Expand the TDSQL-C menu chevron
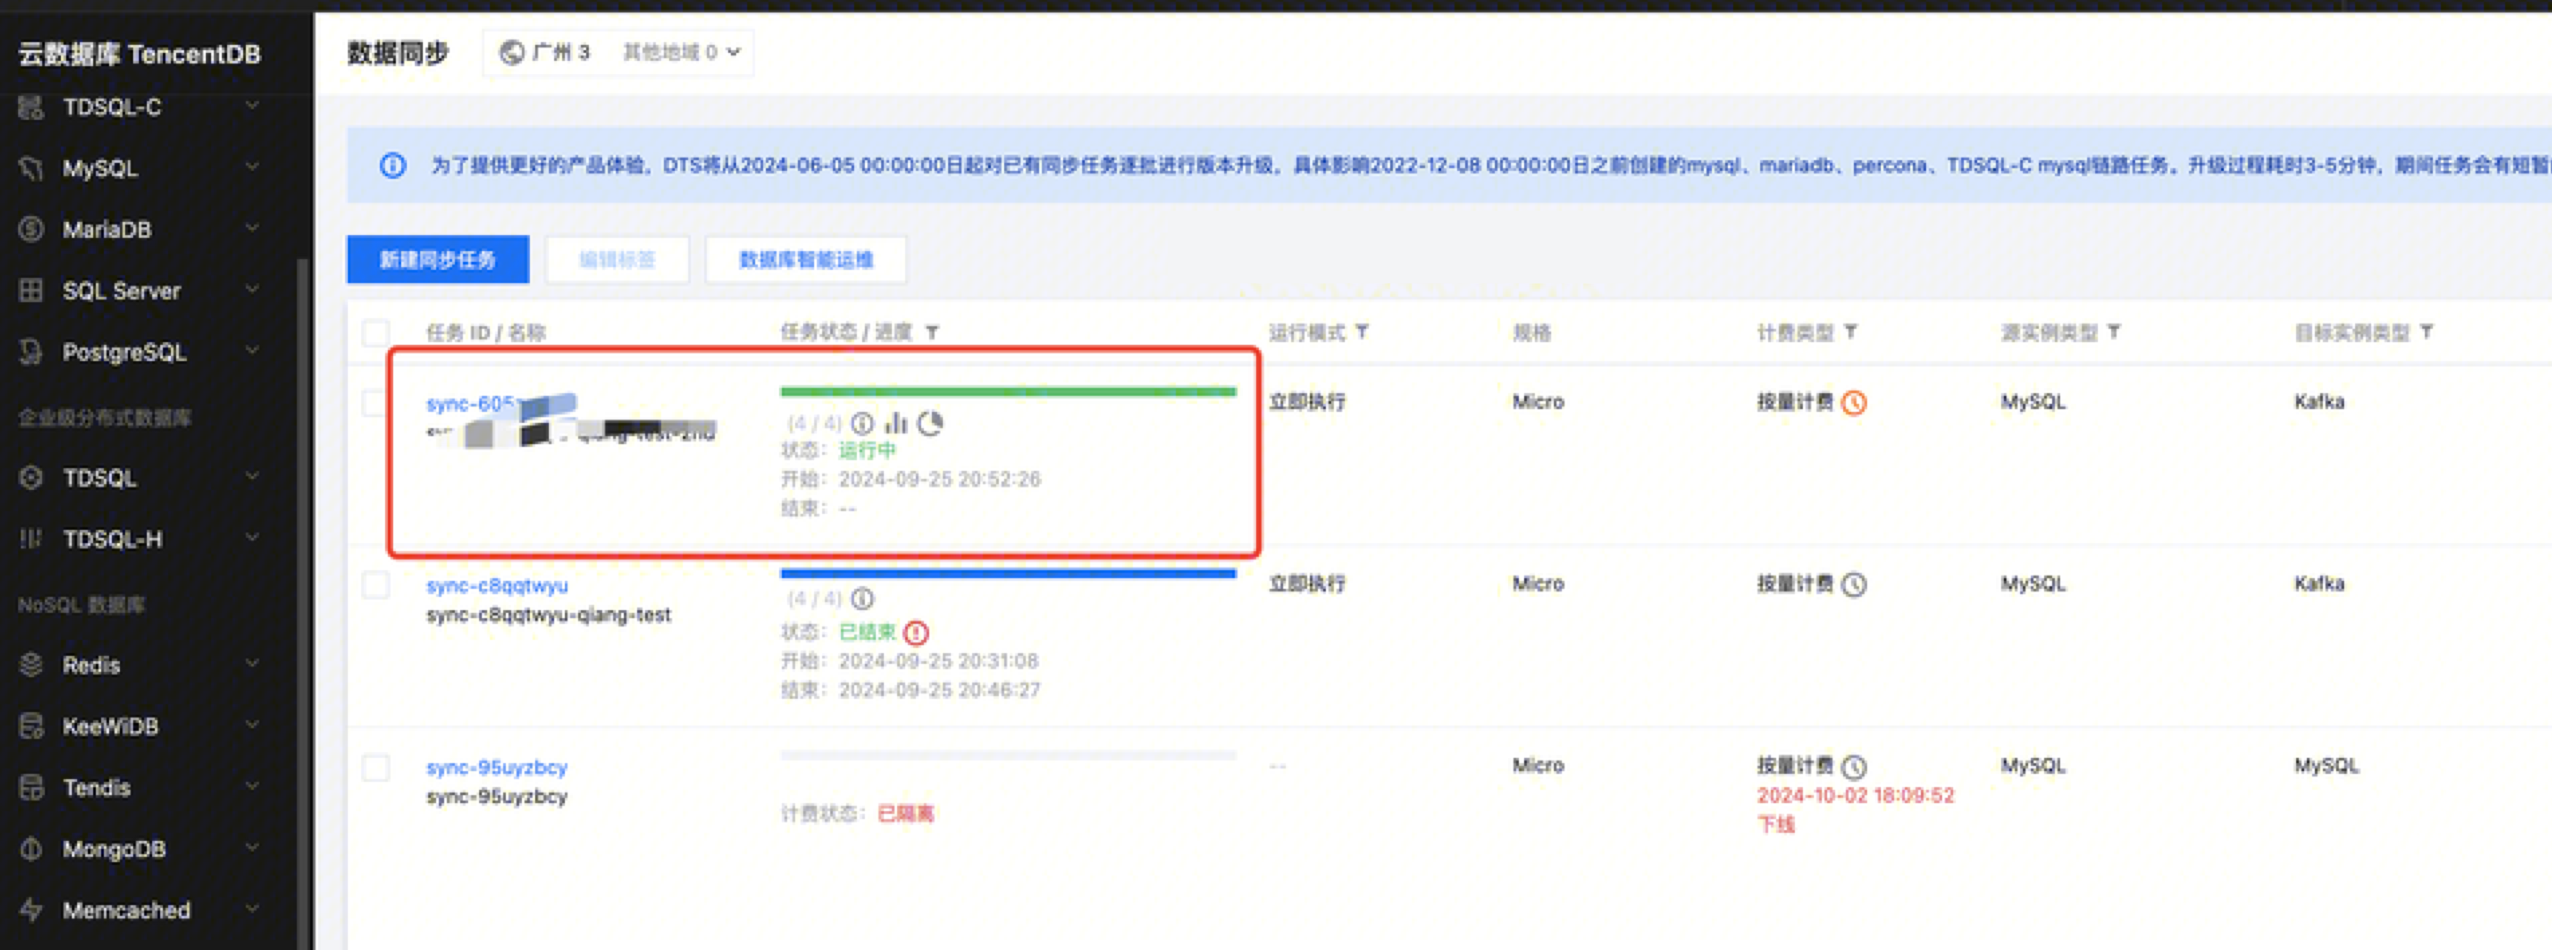The width and height of the screenshot is (2552, 950). (253, 106)
